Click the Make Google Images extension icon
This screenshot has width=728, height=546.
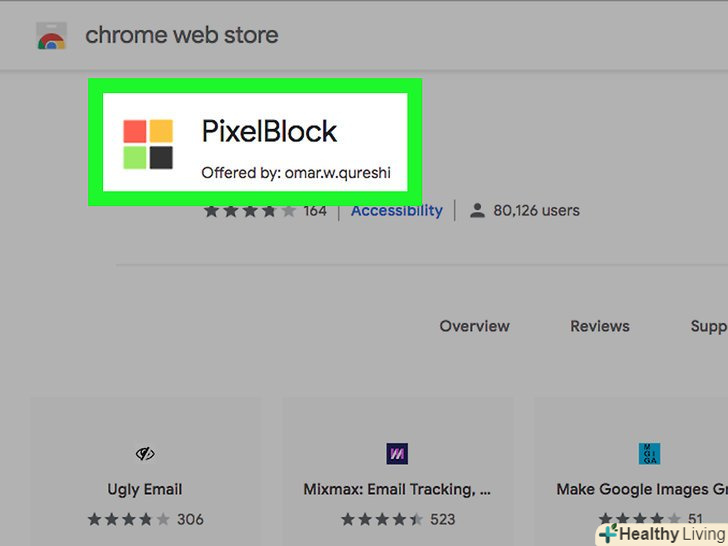(x=650, y=454)
